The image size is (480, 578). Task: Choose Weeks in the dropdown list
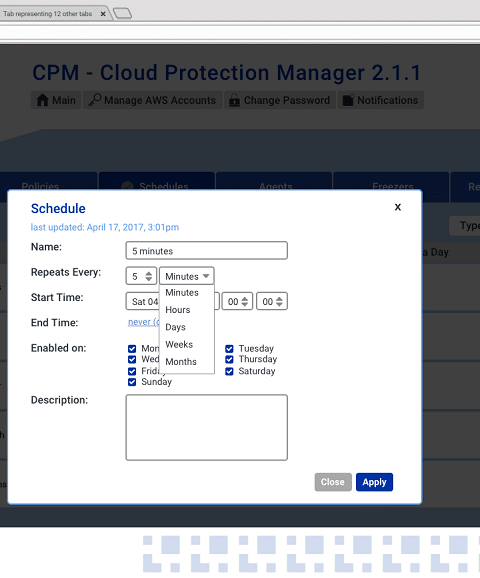click(179, 344)
